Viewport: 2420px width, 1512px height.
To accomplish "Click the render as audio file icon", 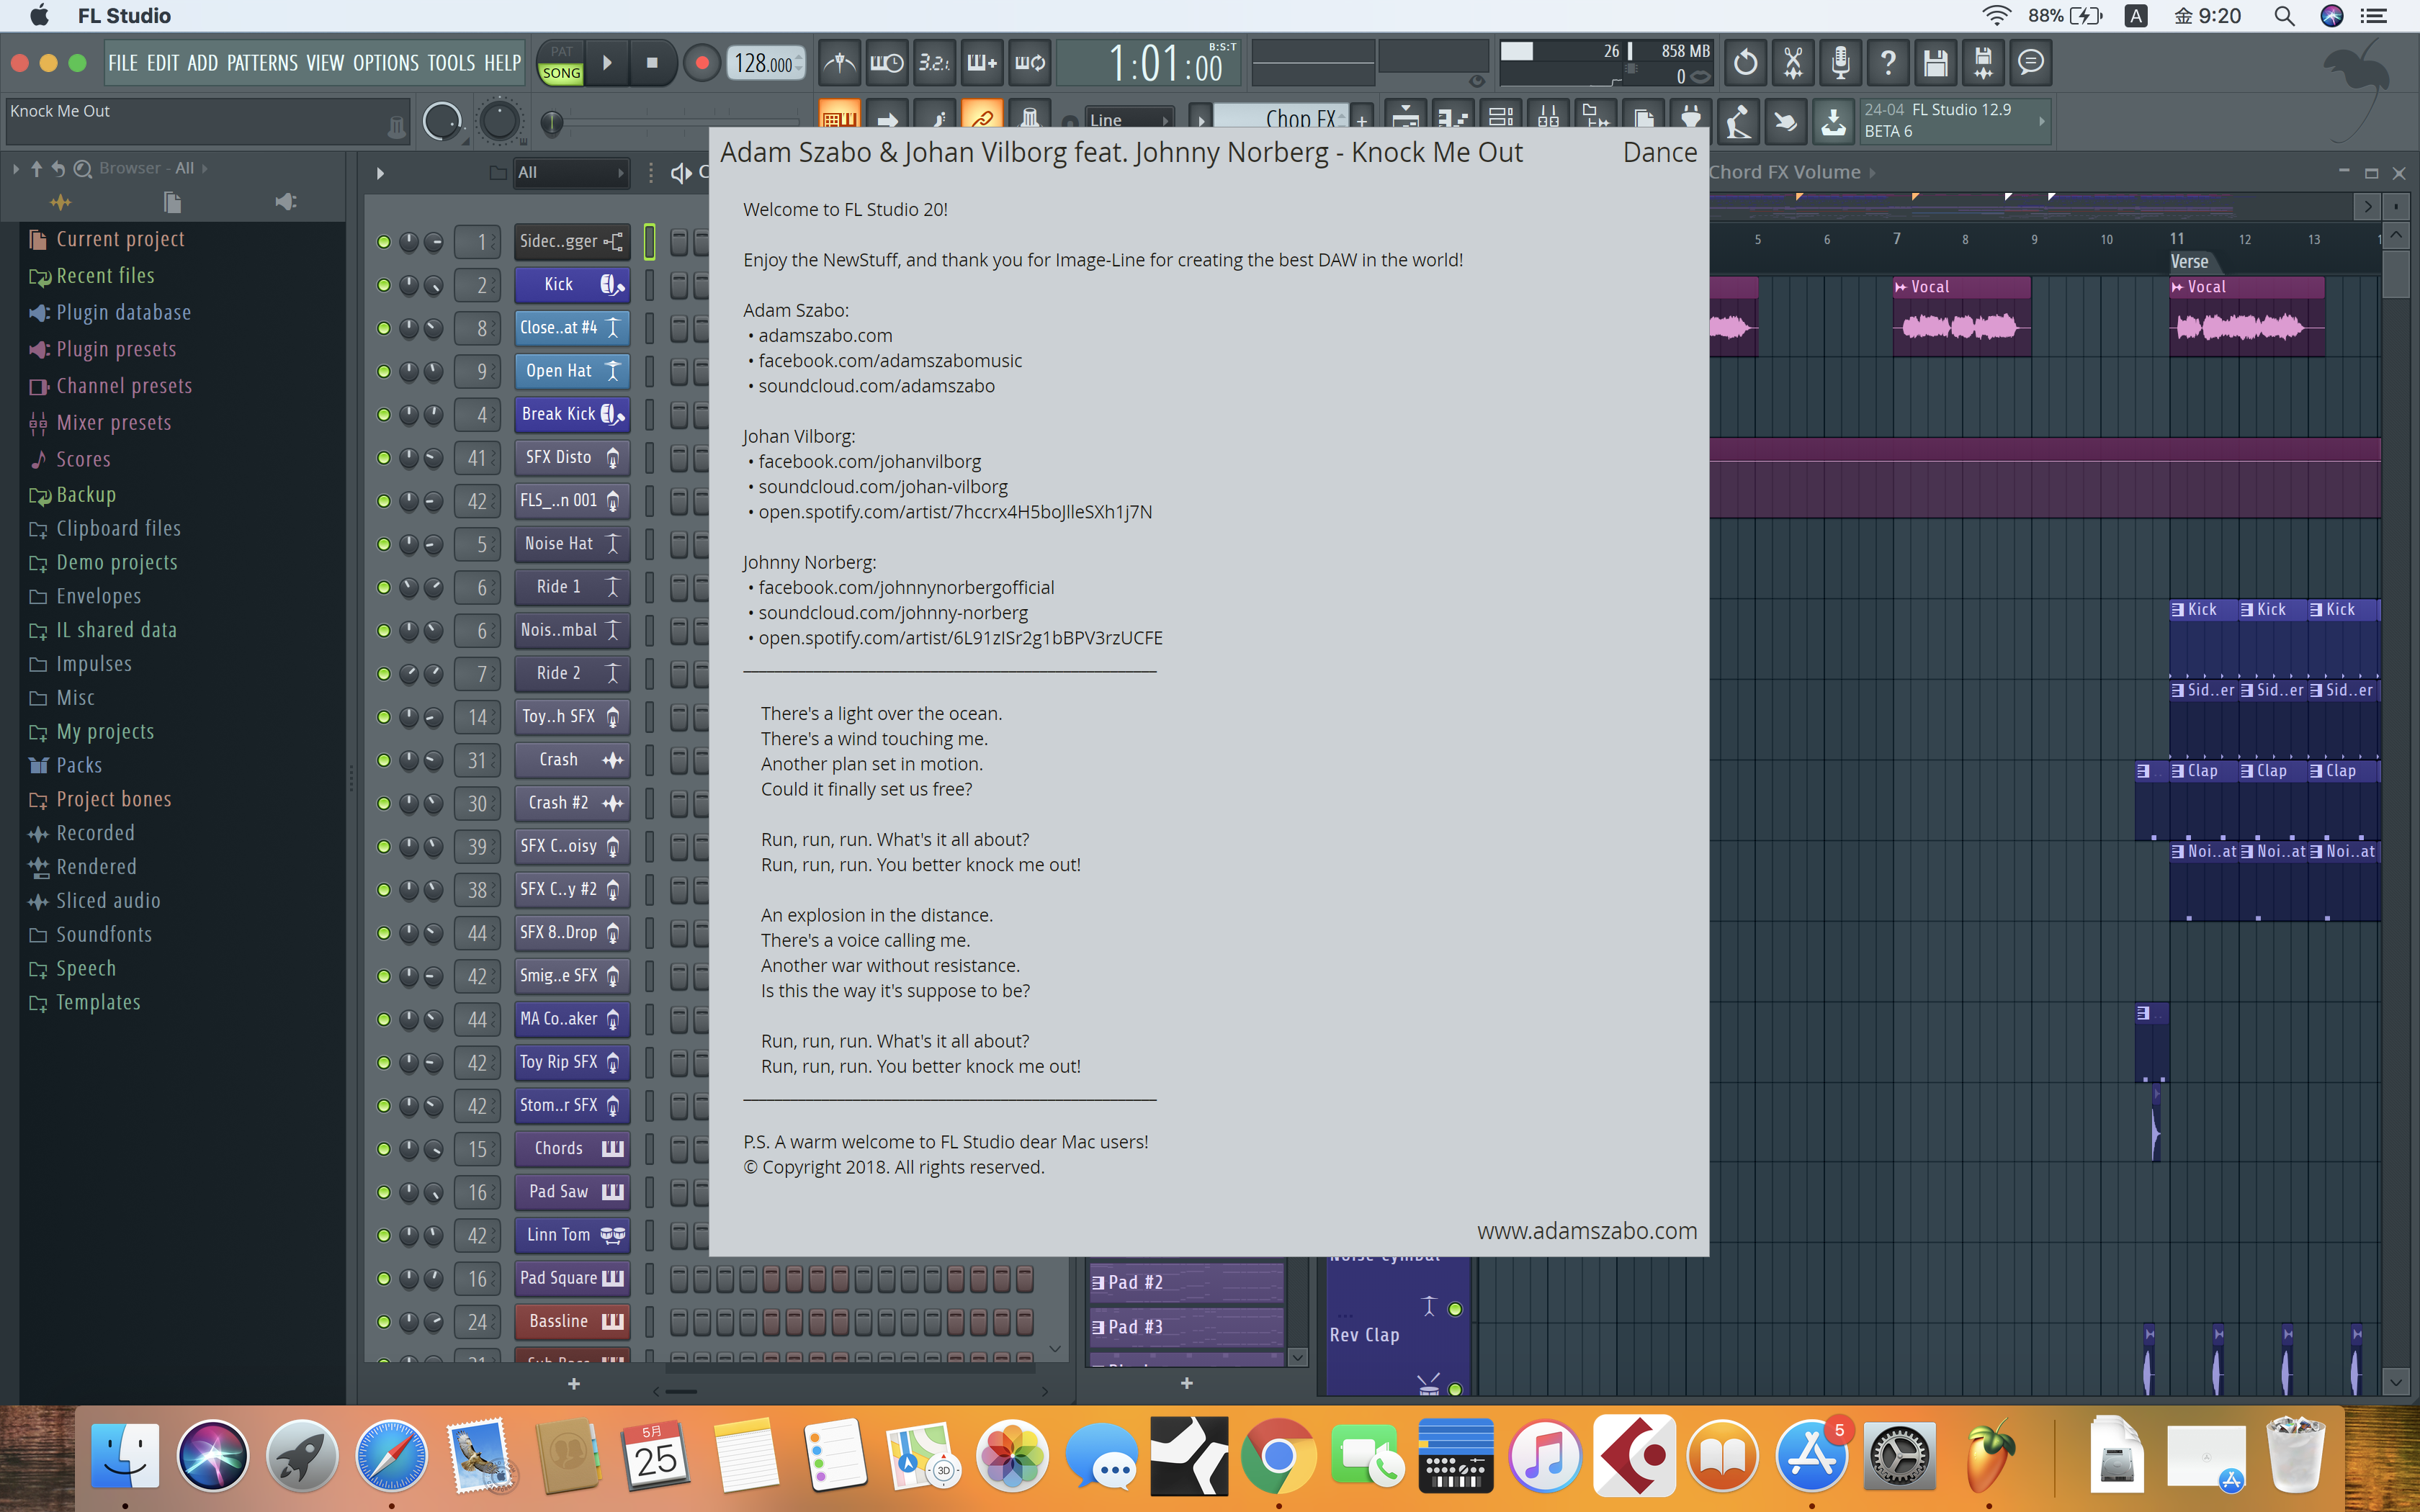I will click(1983, 63).
